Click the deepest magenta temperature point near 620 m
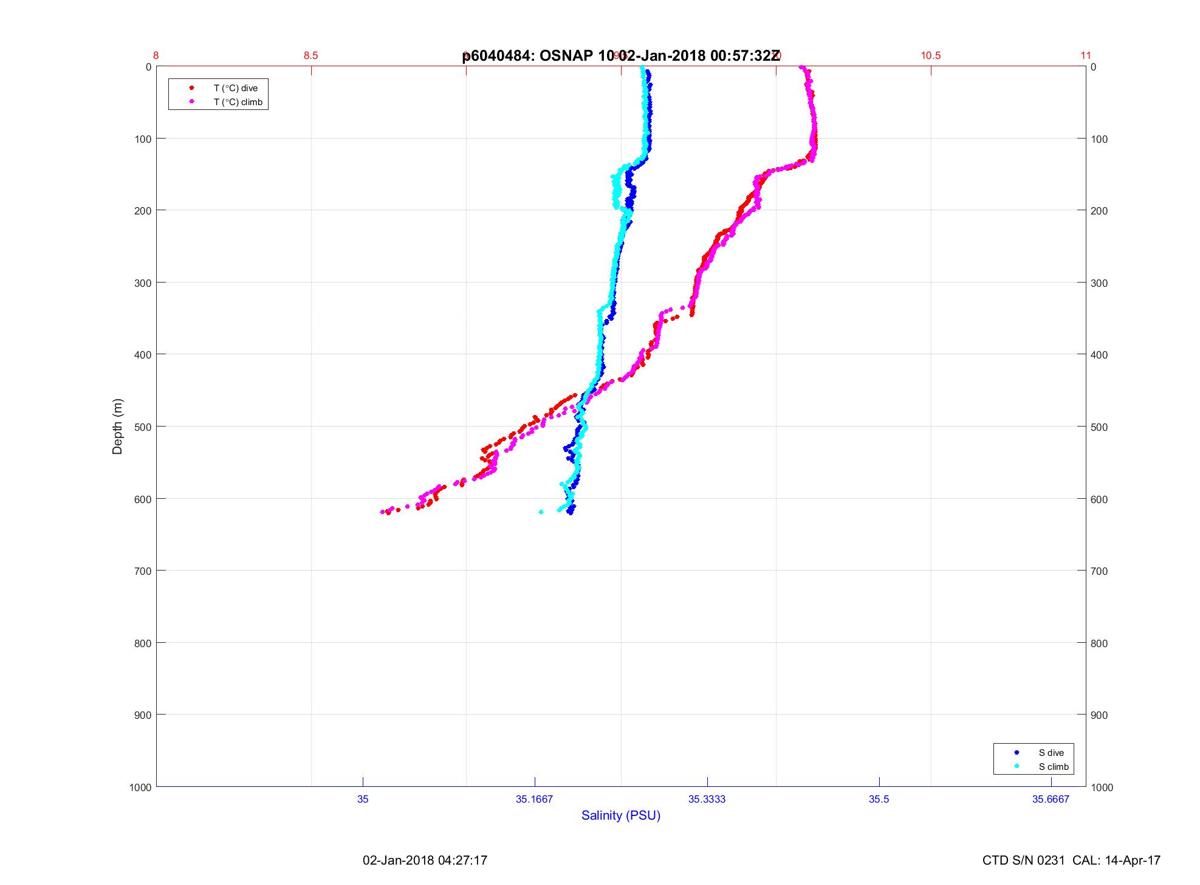1200x885 pixels. click(x=383, y=512)
